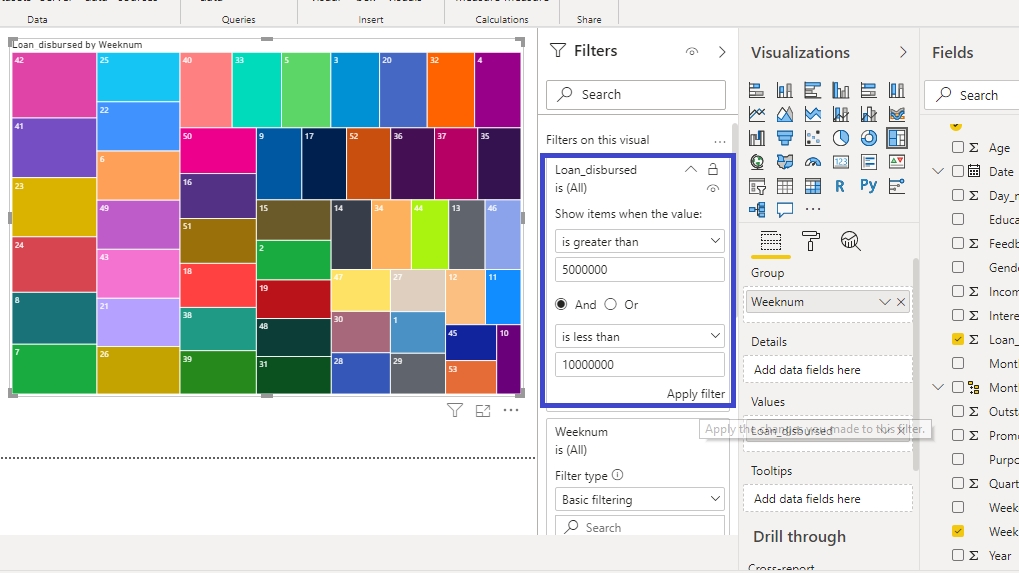Select the Or radio button
The height and width of the screenshot is (573, 1019).
click(x=611, y=304)
